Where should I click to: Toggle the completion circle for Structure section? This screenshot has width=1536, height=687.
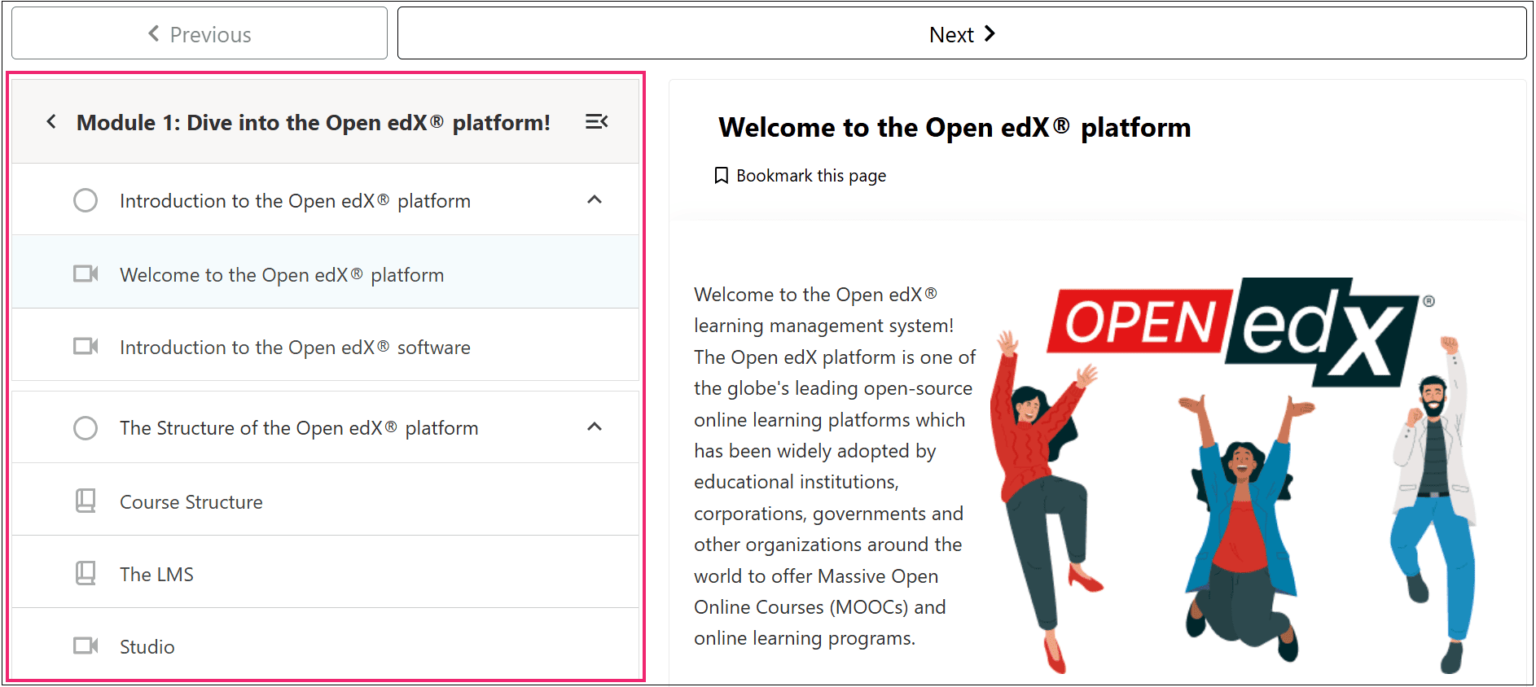coord(86,427)
